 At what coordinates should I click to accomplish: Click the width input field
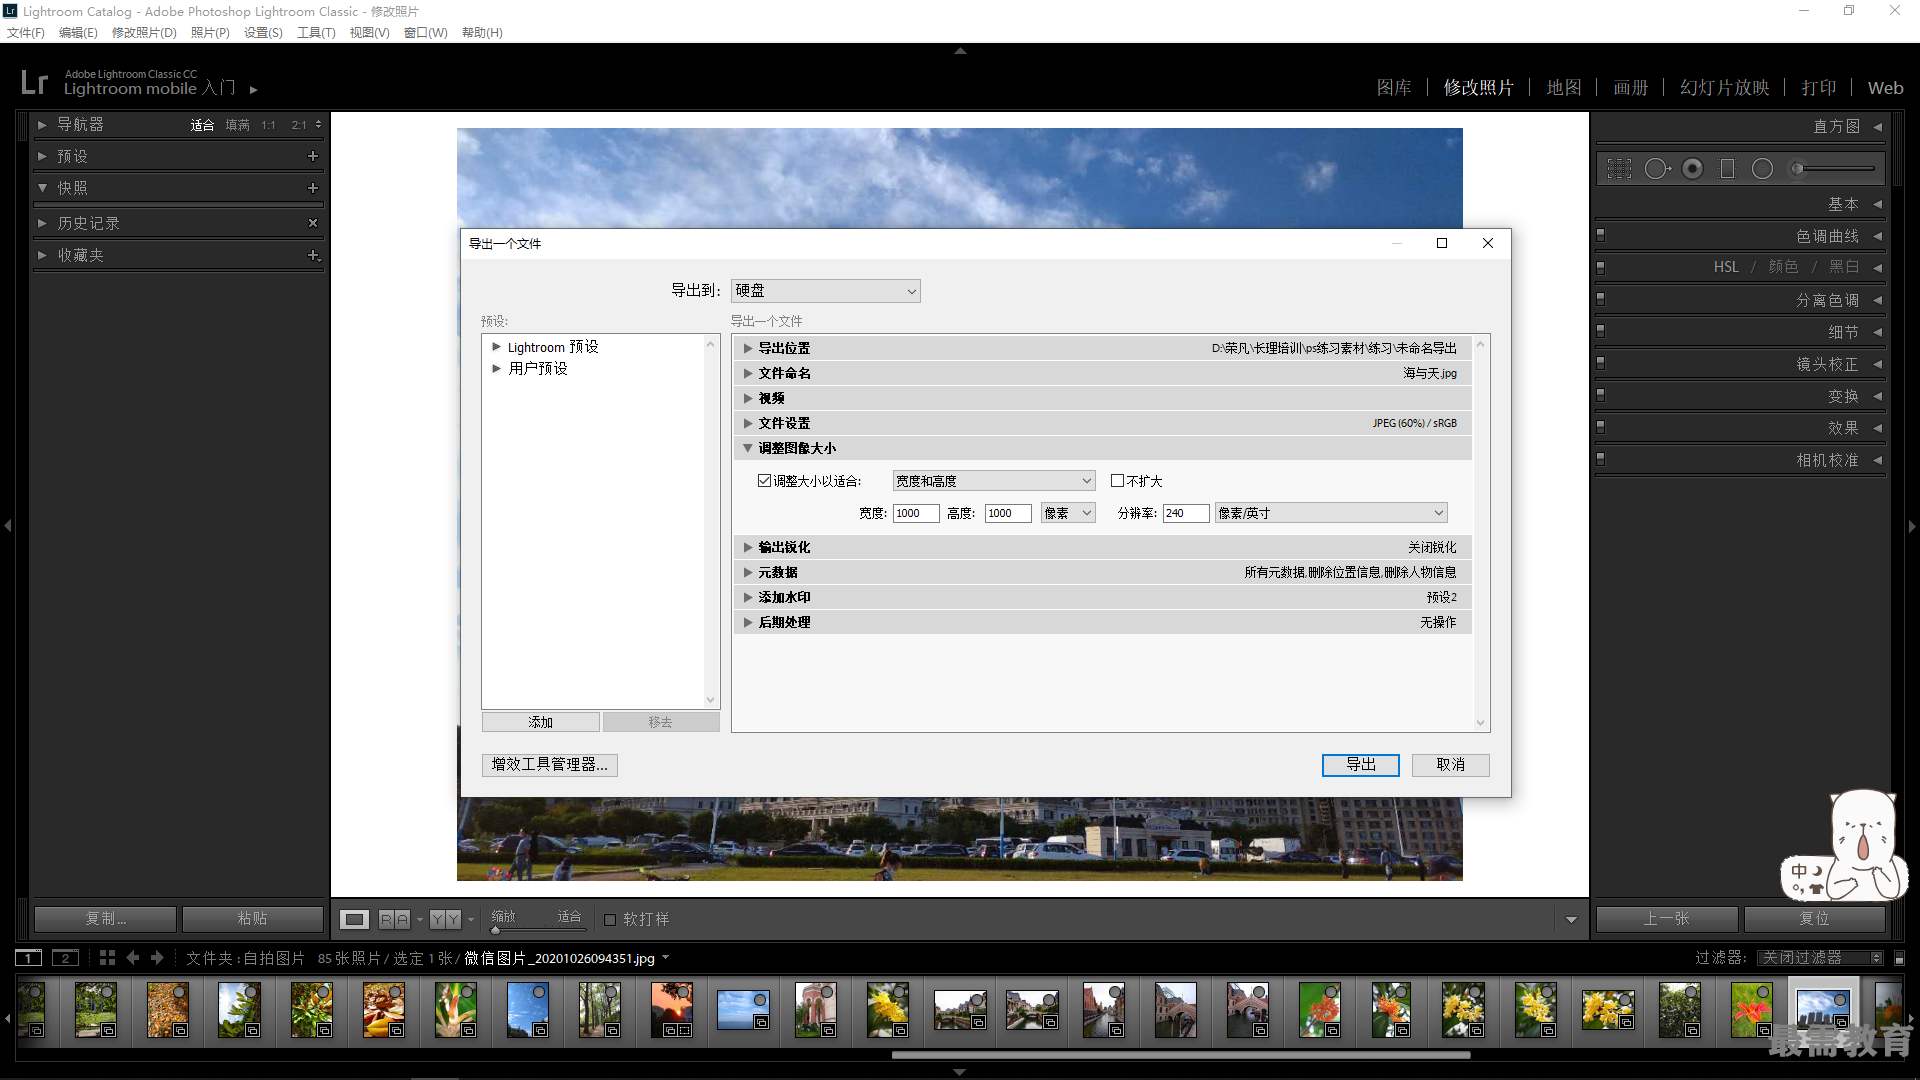916,513
